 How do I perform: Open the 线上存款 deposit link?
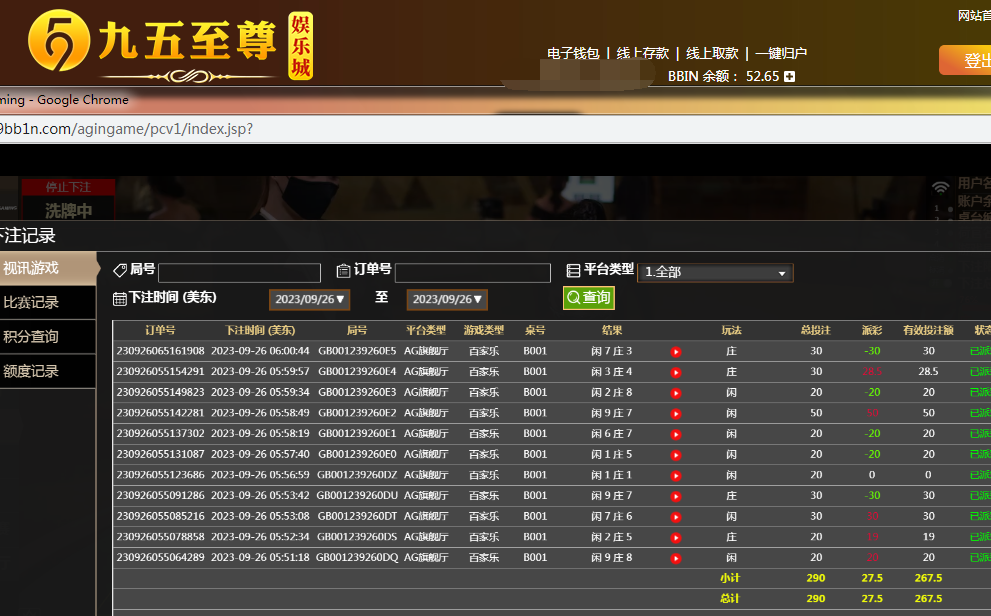(643, 53)
